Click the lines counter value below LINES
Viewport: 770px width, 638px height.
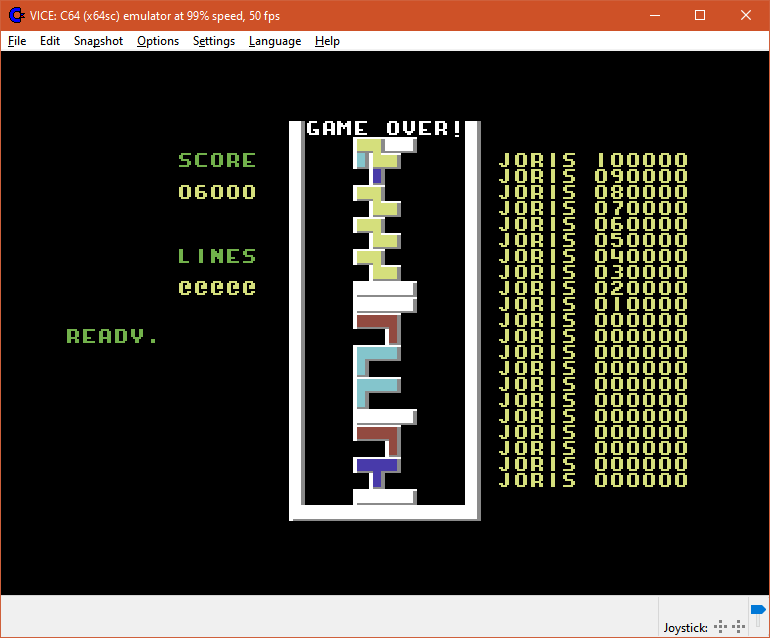click(x=217, y=288)
